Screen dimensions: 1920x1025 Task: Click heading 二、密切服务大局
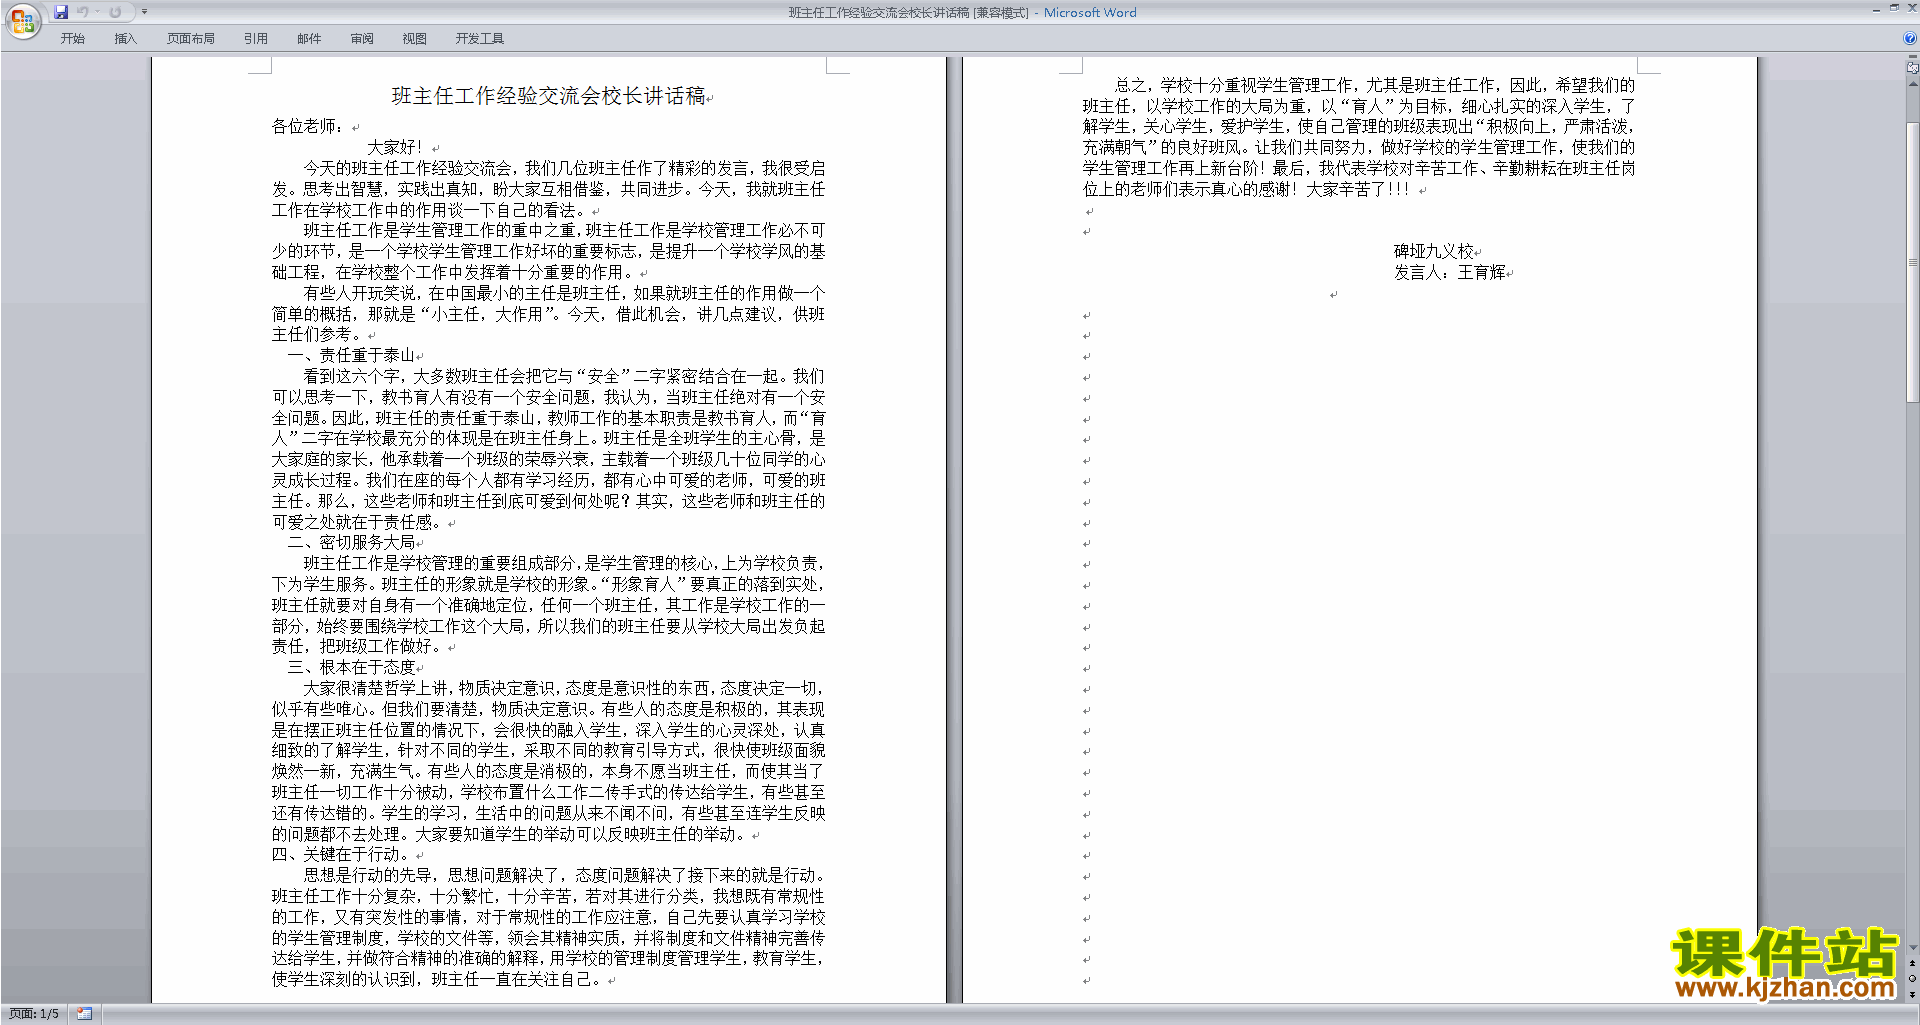pyautogui.click(x=351, y=543)
